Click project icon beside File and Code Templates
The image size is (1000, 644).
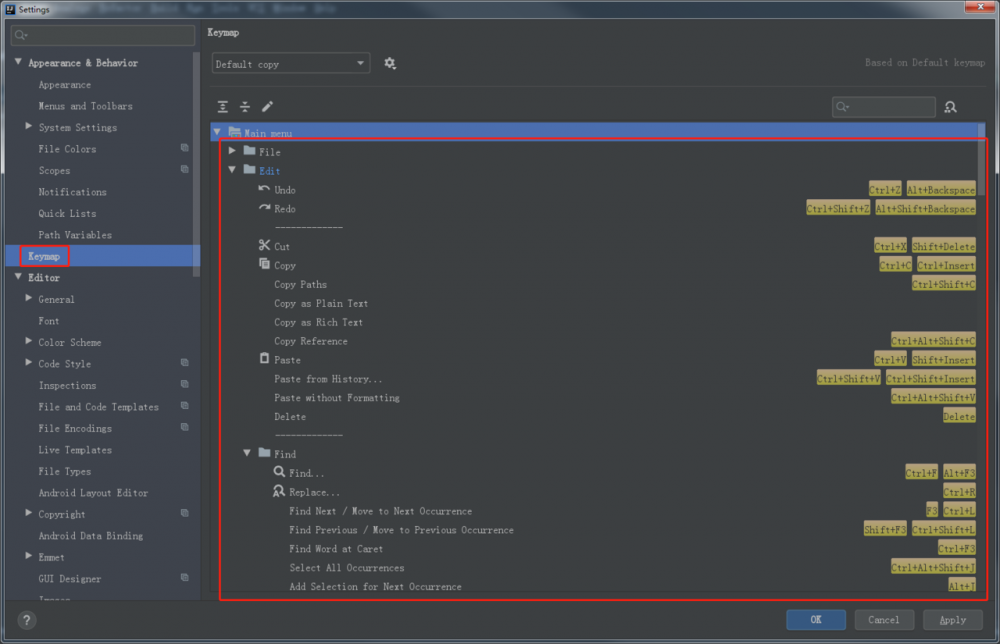(184, 406)
